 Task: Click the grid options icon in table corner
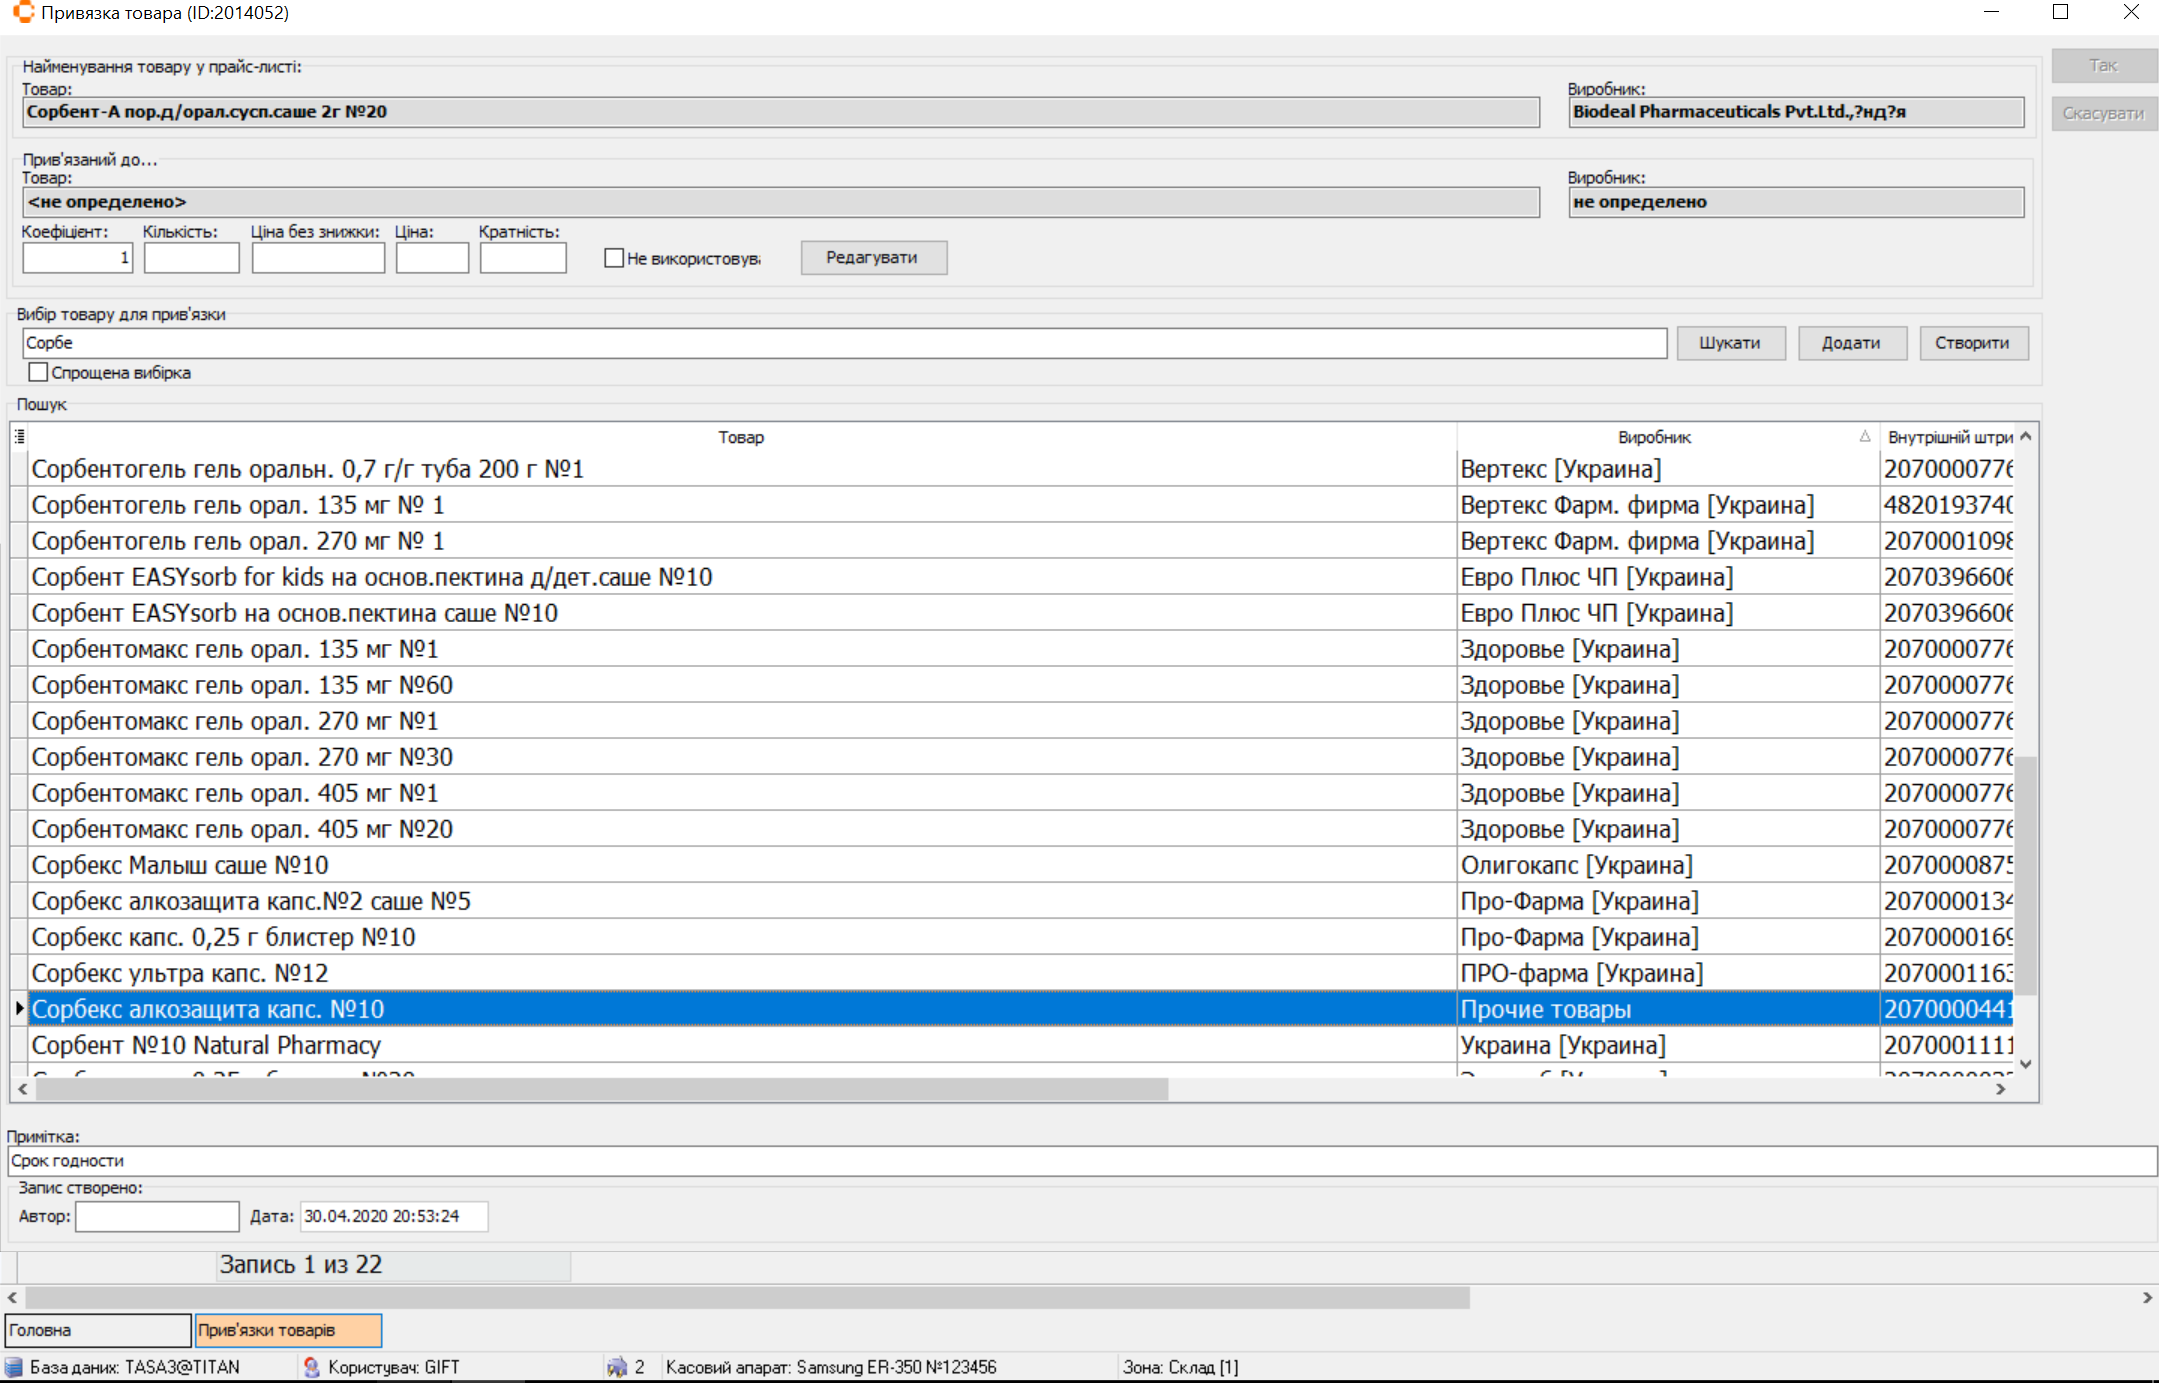19,436
